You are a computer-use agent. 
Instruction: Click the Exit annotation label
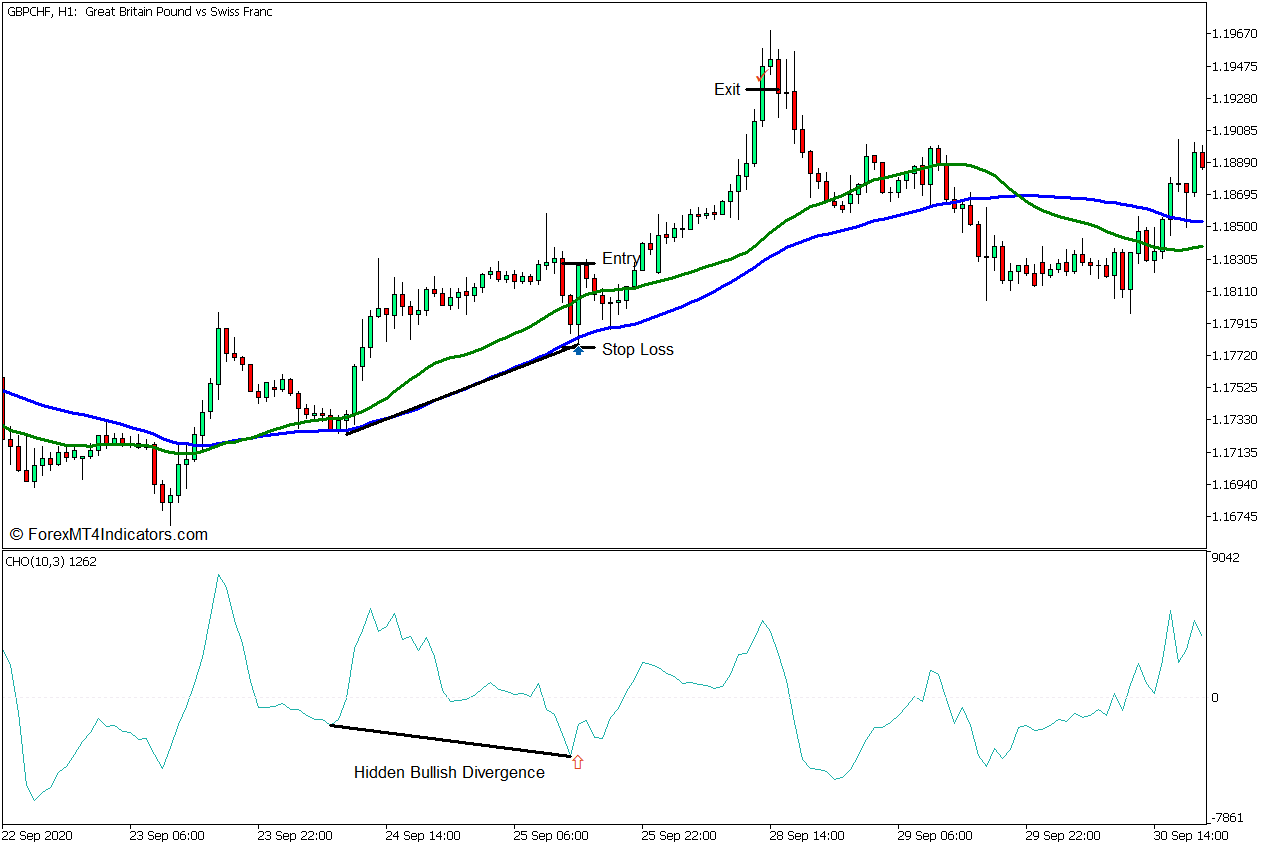[727, 89]
